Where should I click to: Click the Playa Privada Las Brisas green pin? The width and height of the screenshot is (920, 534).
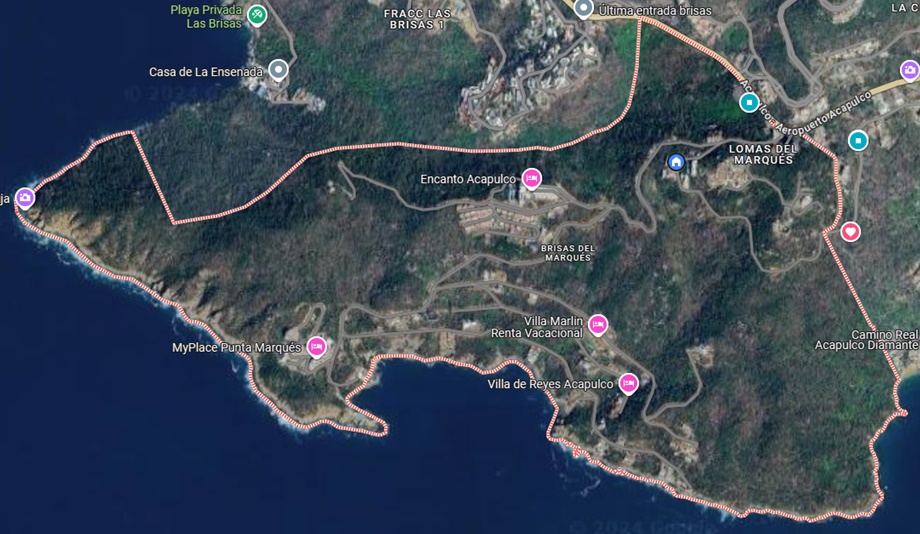(x=256, y=15)
